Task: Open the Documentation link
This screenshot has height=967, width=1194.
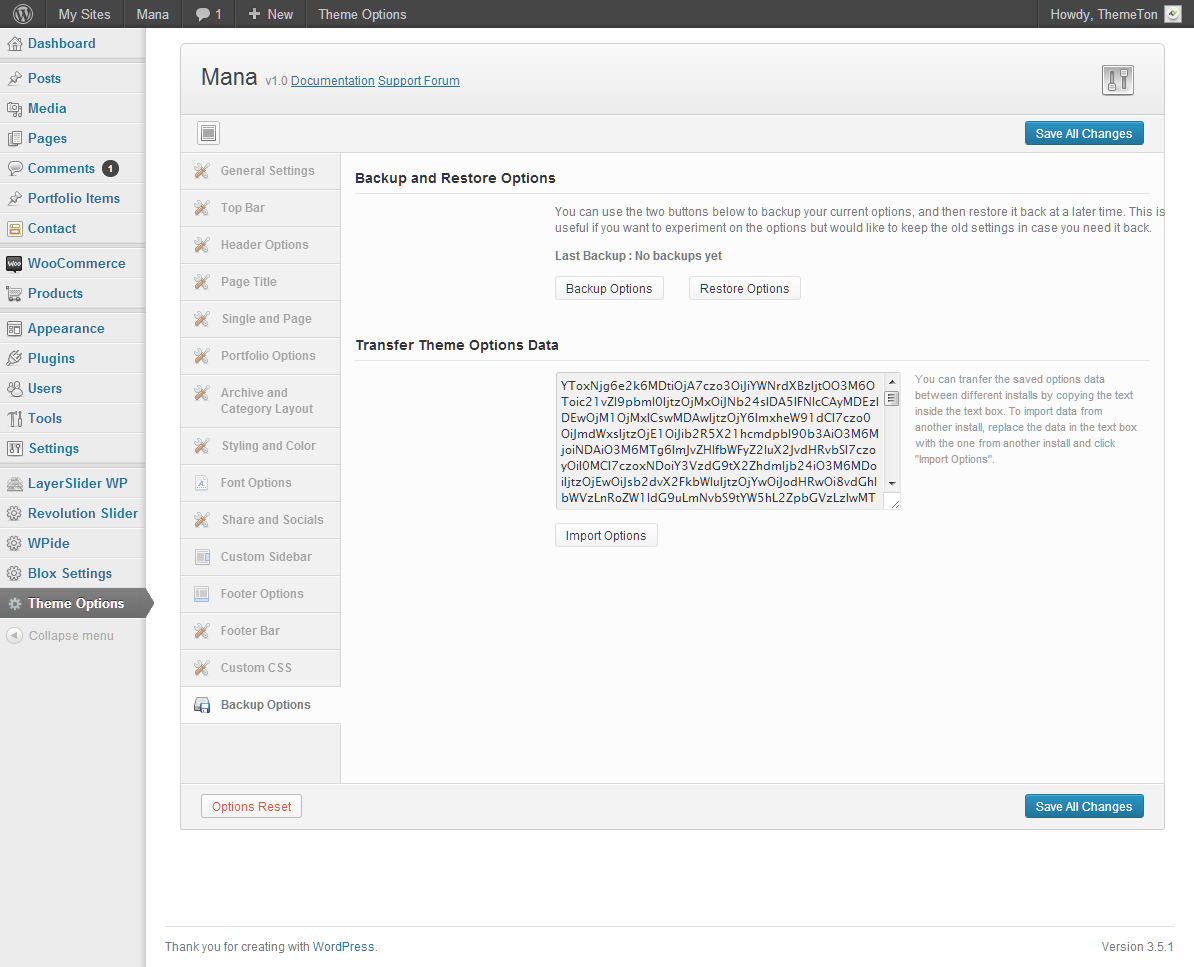Action: pyautogui.click(x=332, y=81)
